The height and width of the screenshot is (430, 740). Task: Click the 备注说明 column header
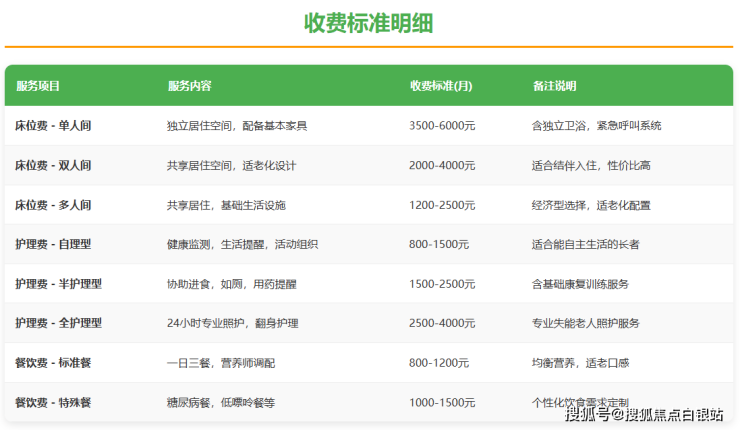(554, 86)
